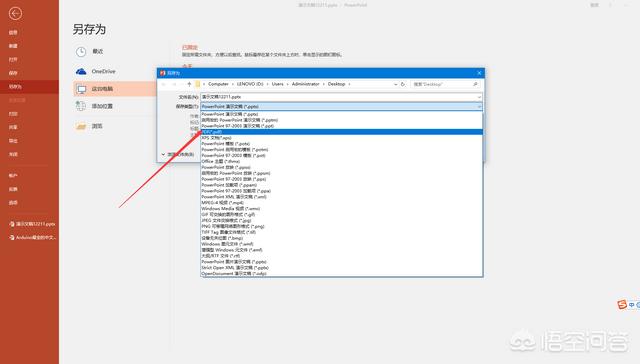Viewport: 640px width, 364px height.
Task: Select Strict Open XML (*.pptx) option
Action: pyautogui.click(x=342, y=268)
